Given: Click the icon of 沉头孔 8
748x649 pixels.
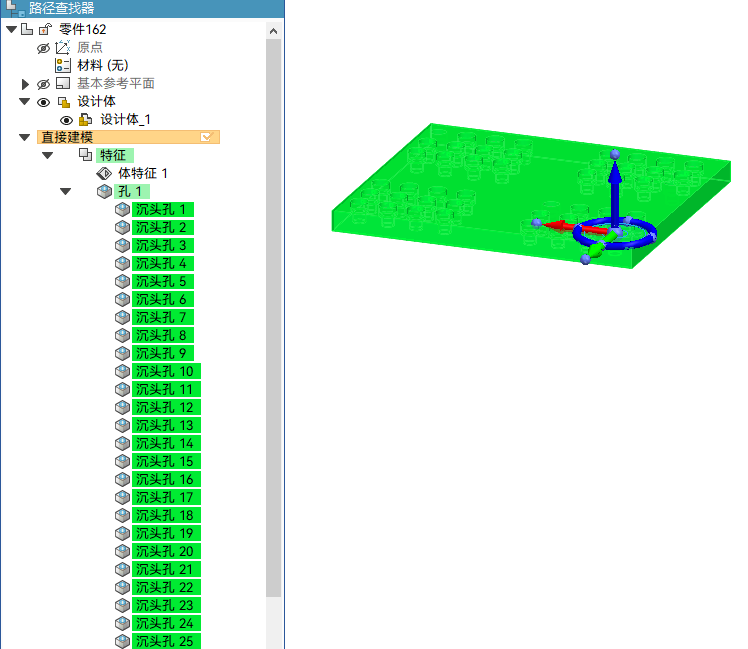Looking at the screenshot, I should pos(123,335).
